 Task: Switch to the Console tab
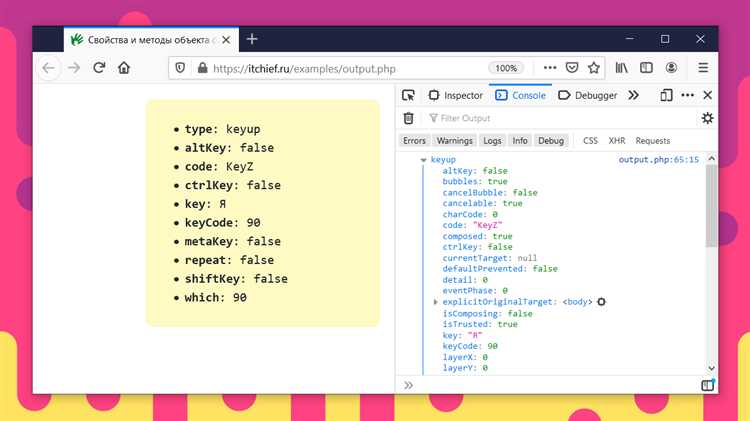tap(520, 95)
